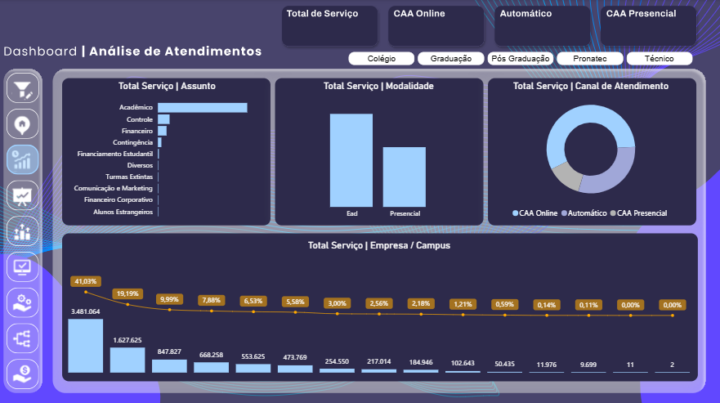
Task: Open the hierarchy flowchart icon page
Action: [22, 339]
